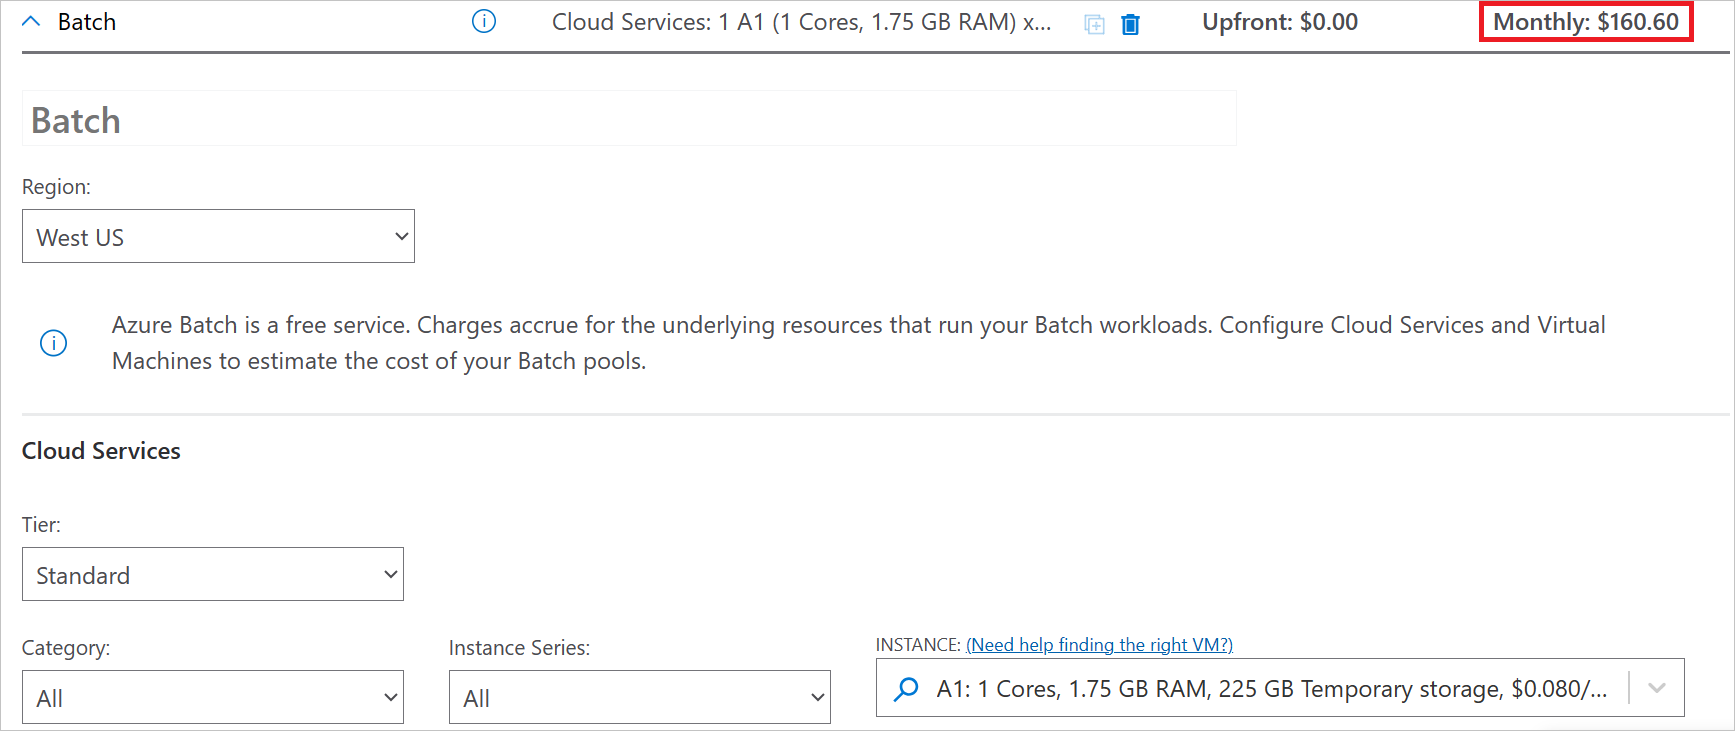Click the Batch estimate name field
The image size is (1735, 731).
click(629, 120)
